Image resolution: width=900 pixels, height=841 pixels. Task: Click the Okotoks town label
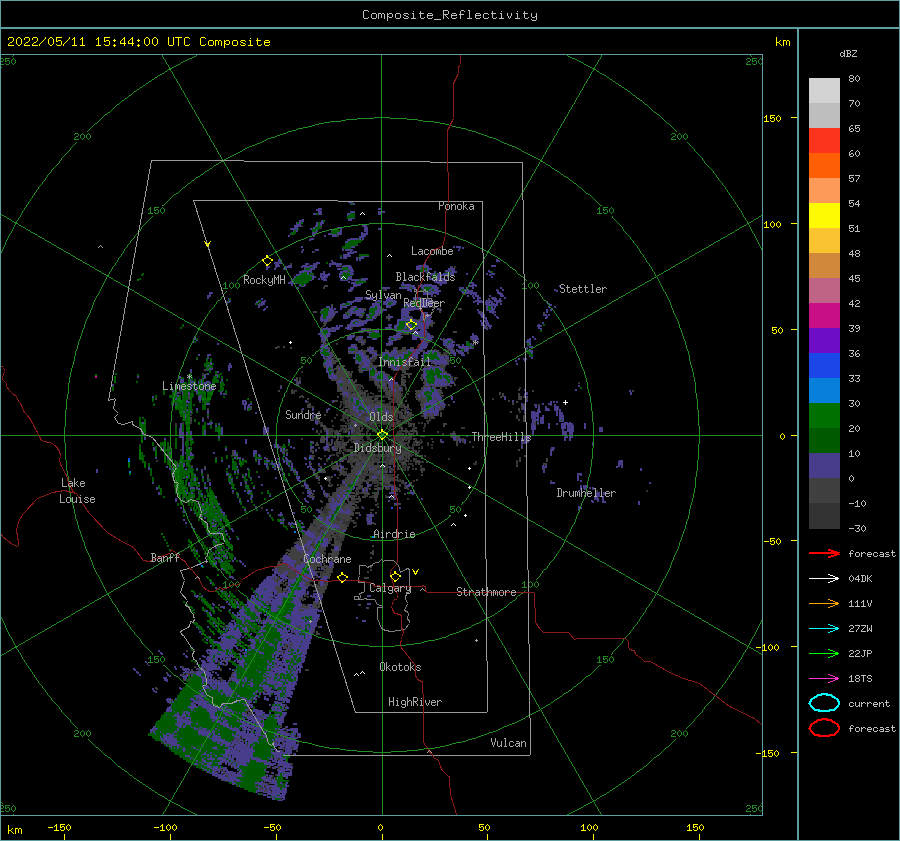point(400,666)
